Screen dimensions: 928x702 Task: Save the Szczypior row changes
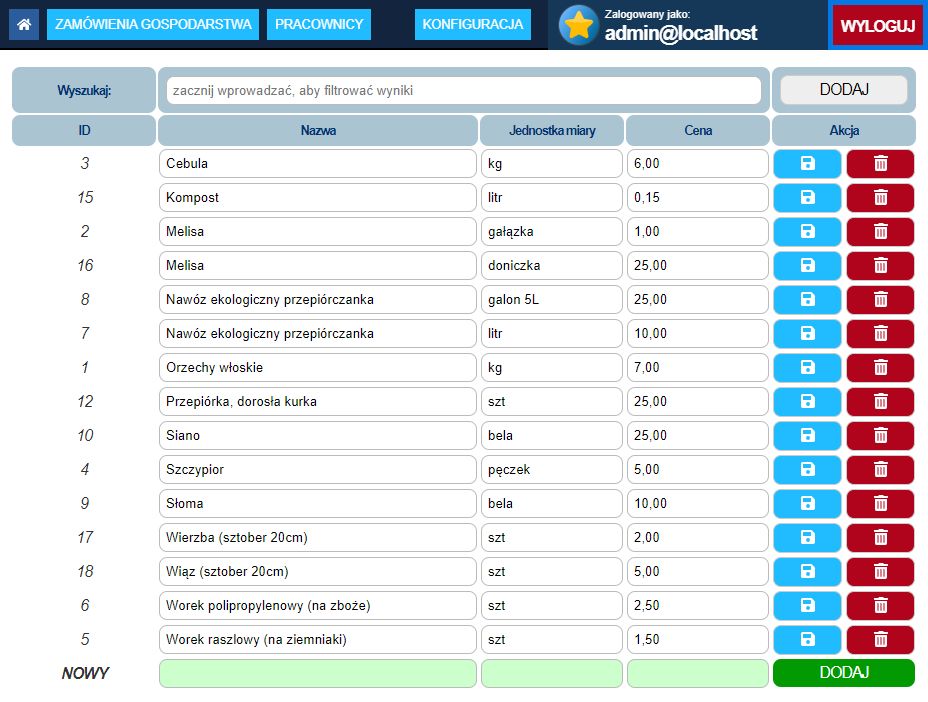807,470
